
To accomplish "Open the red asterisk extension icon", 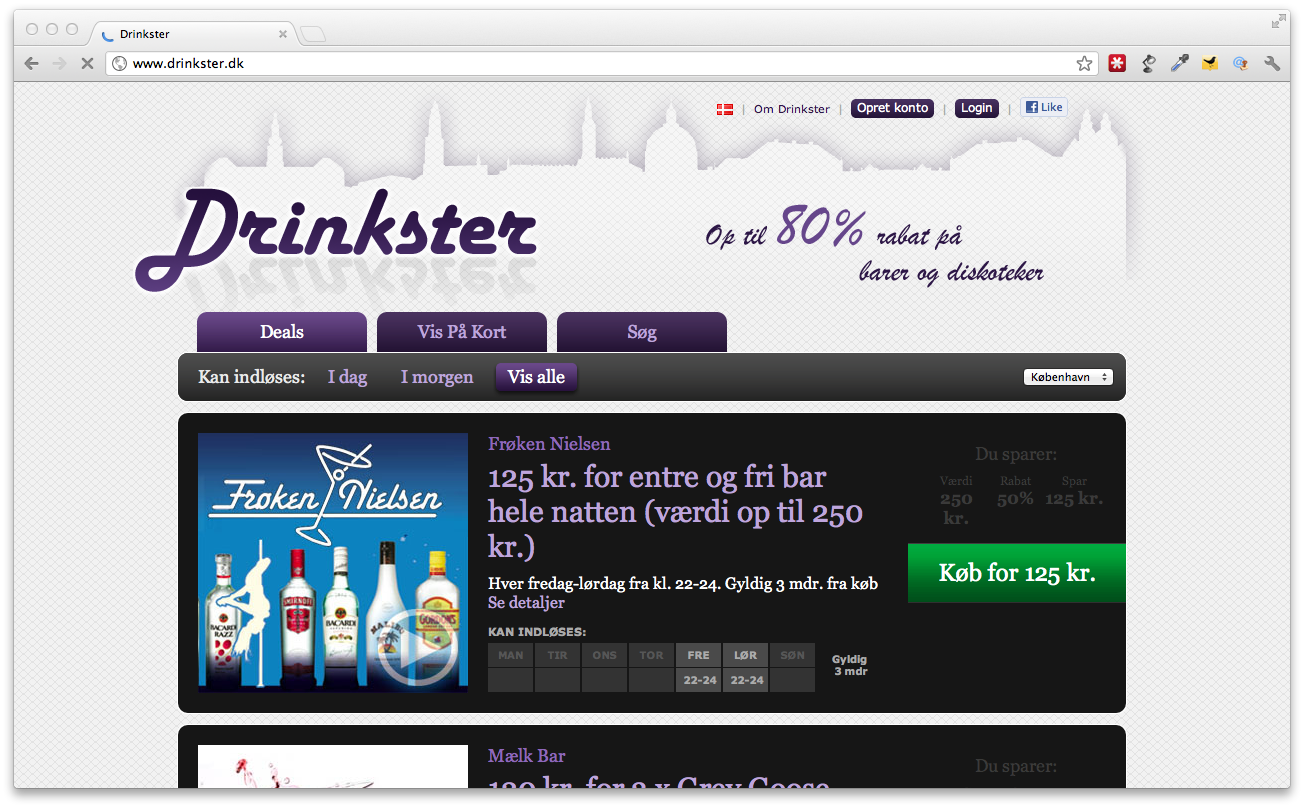I will [1117, 63].
